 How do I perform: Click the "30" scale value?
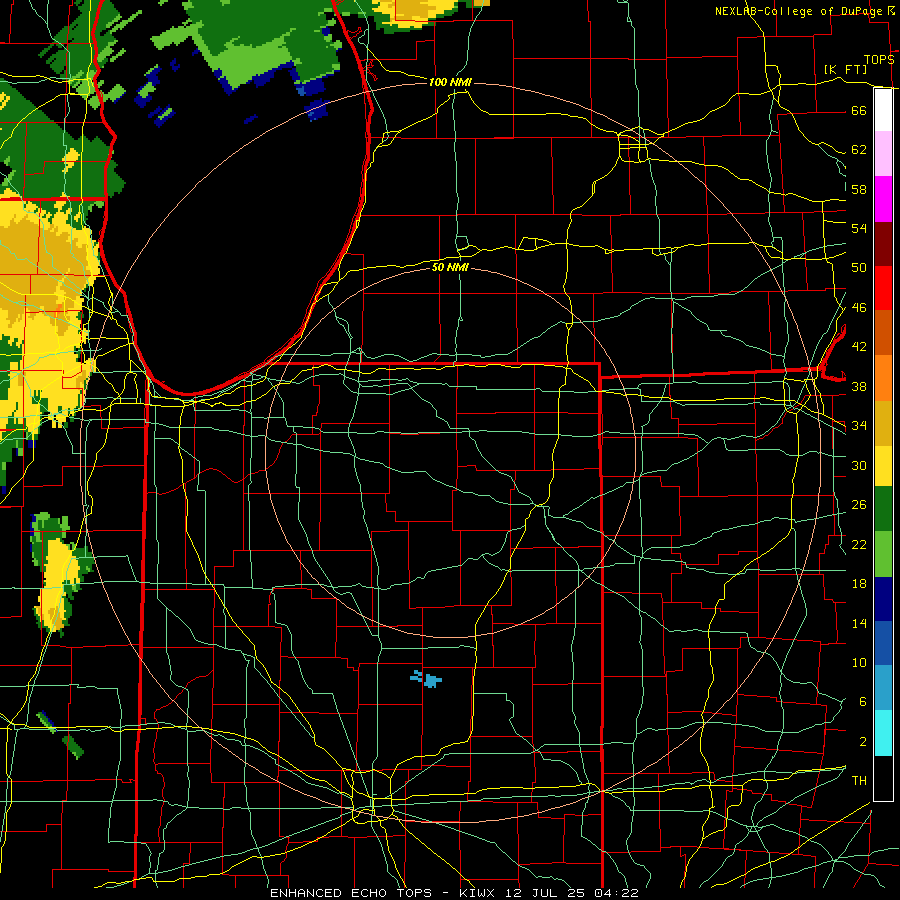click(x=859, y=465)
